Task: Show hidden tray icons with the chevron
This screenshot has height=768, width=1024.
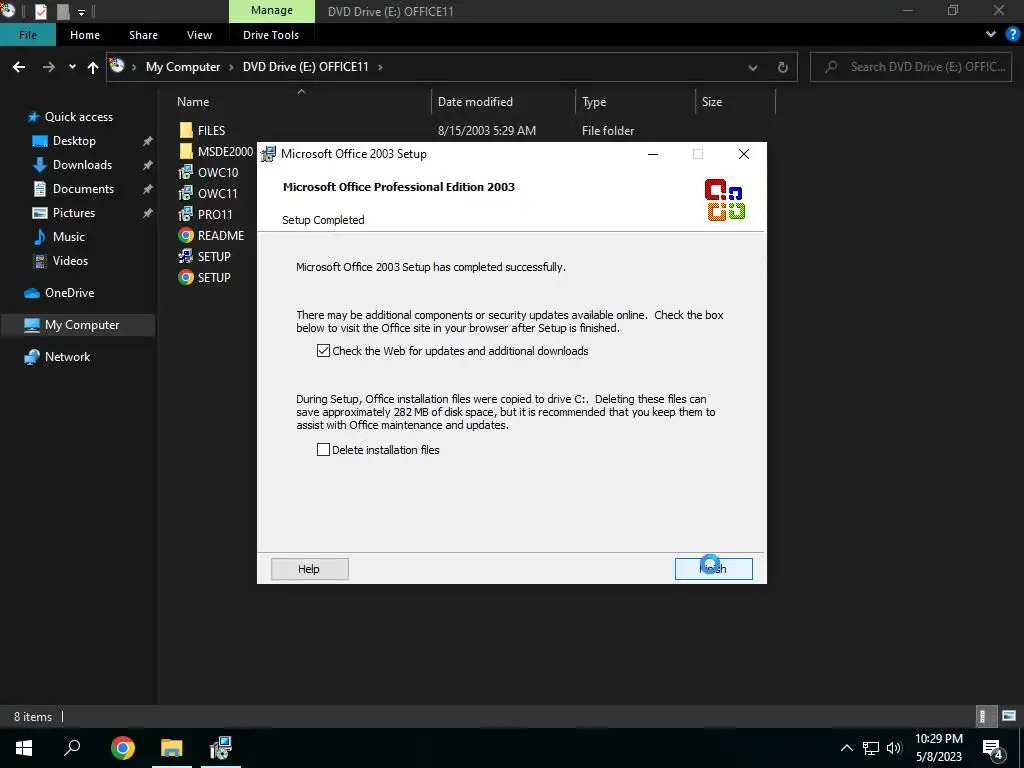Action: pos(846,748)
